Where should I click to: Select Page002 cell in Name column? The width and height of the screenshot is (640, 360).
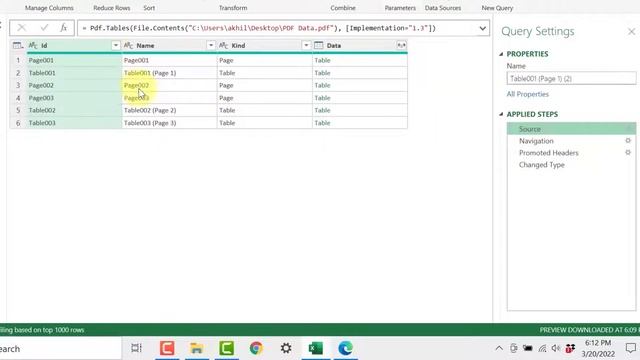(169, 85)
